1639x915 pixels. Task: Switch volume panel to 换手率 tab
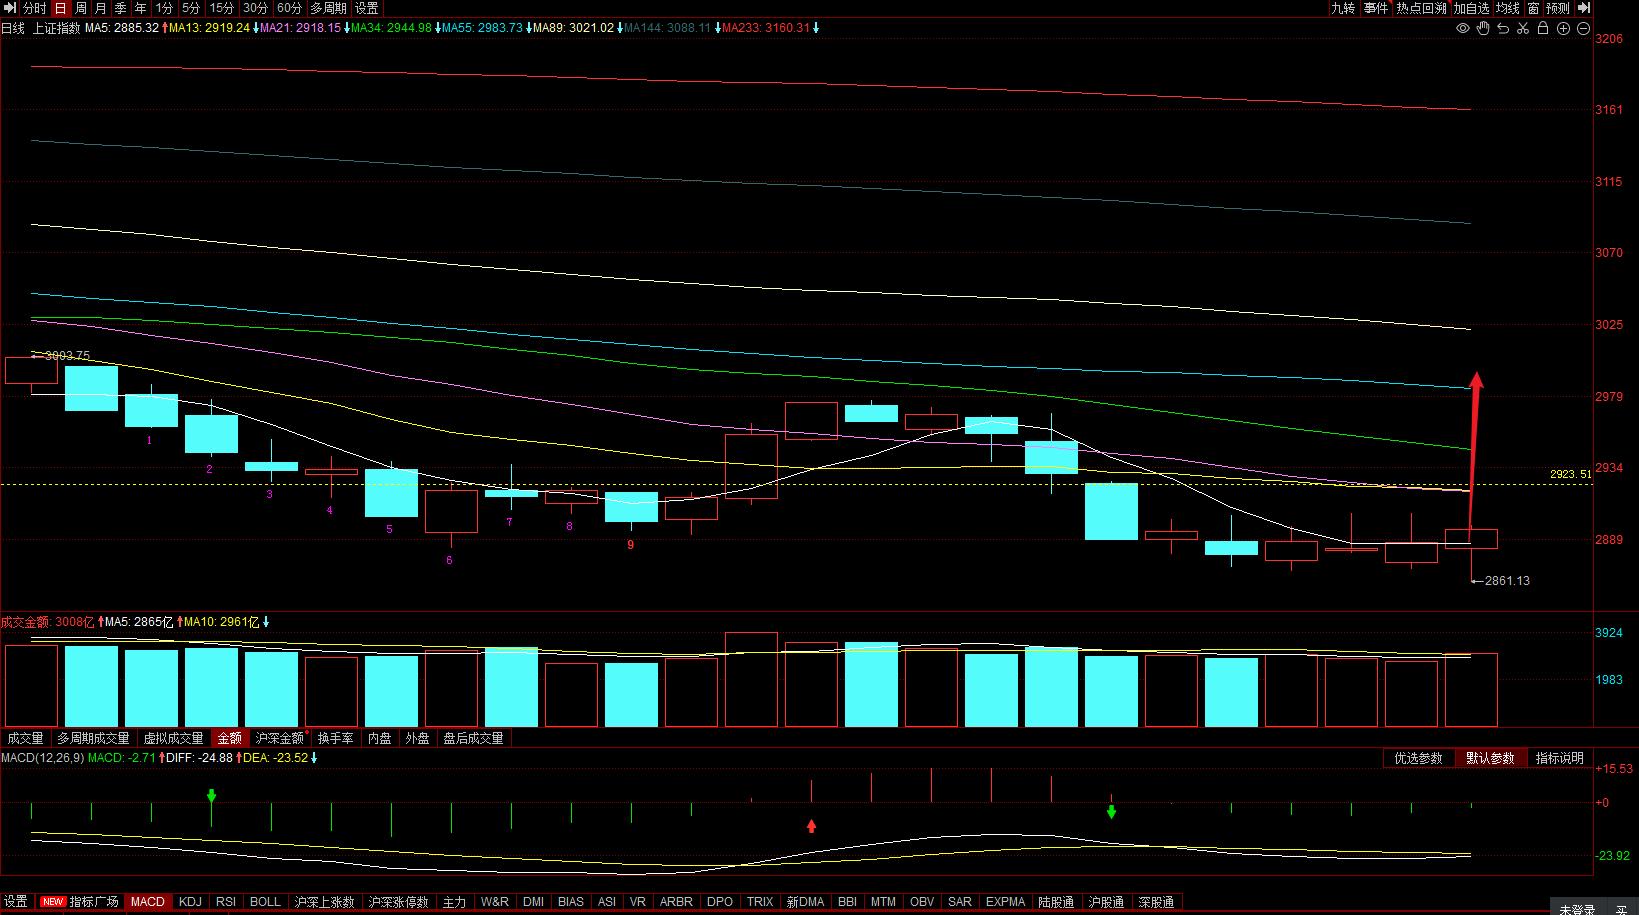336,738
